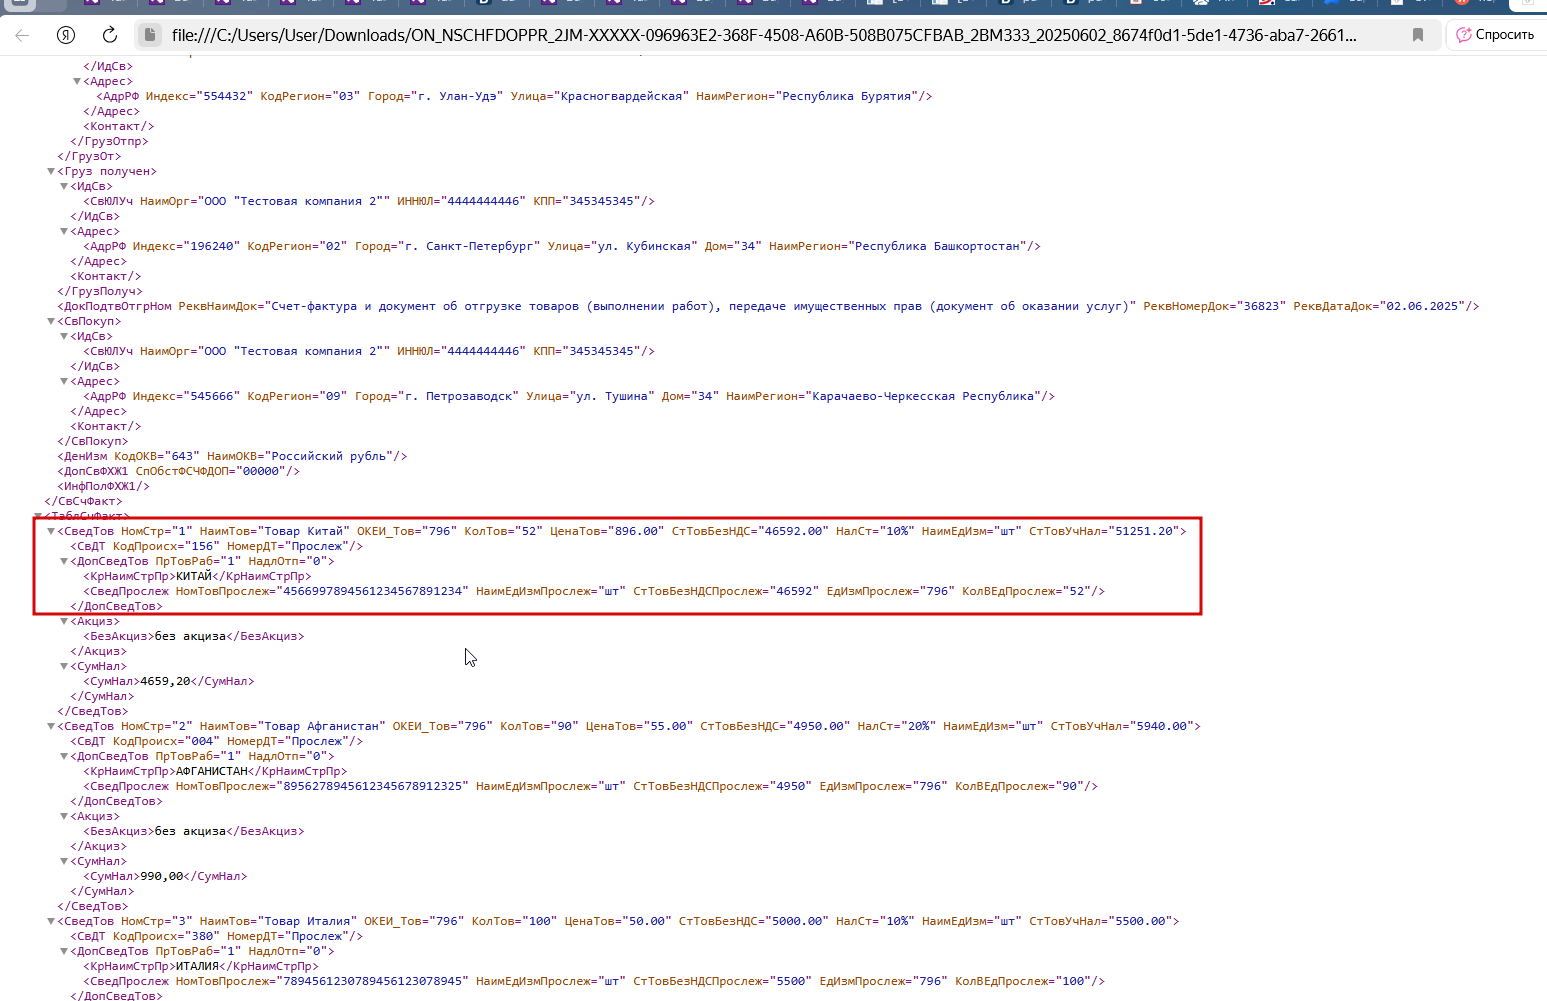Collapse the ИдСв node under СвПокуп
The width and height of the screenshot is (1547, 1001).
coord(64,337)
